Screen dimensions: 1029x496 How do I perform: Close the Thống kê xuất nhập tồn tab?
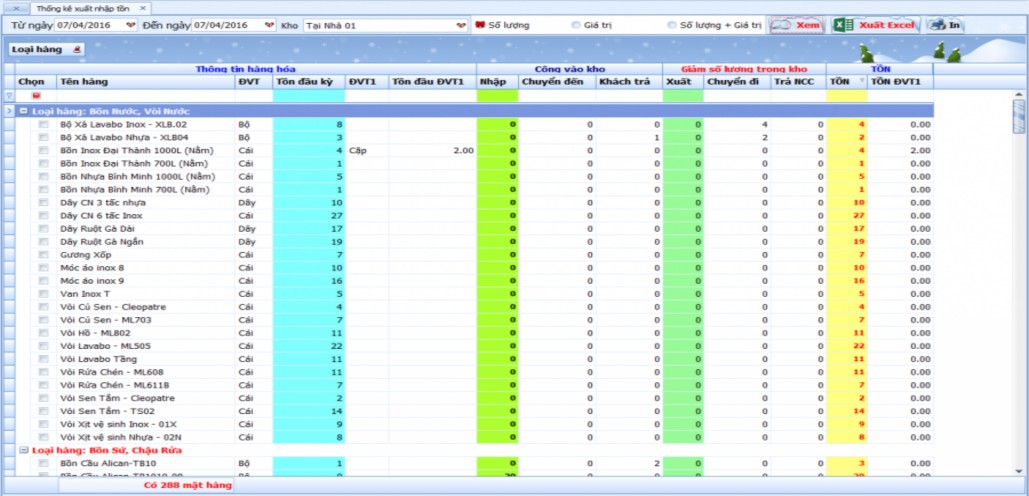click(142, 7)
